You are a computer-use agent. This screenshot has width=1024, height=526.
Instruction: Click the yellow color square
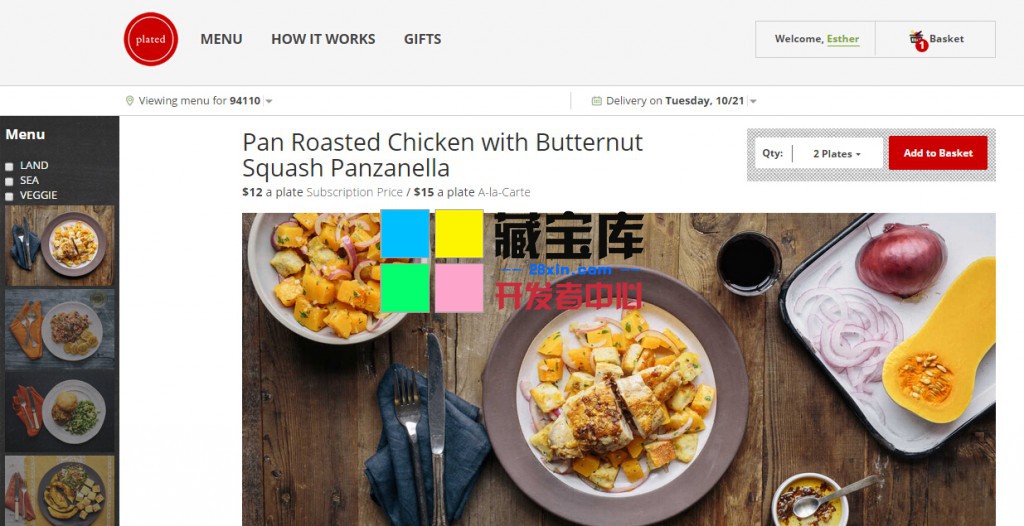459,233
